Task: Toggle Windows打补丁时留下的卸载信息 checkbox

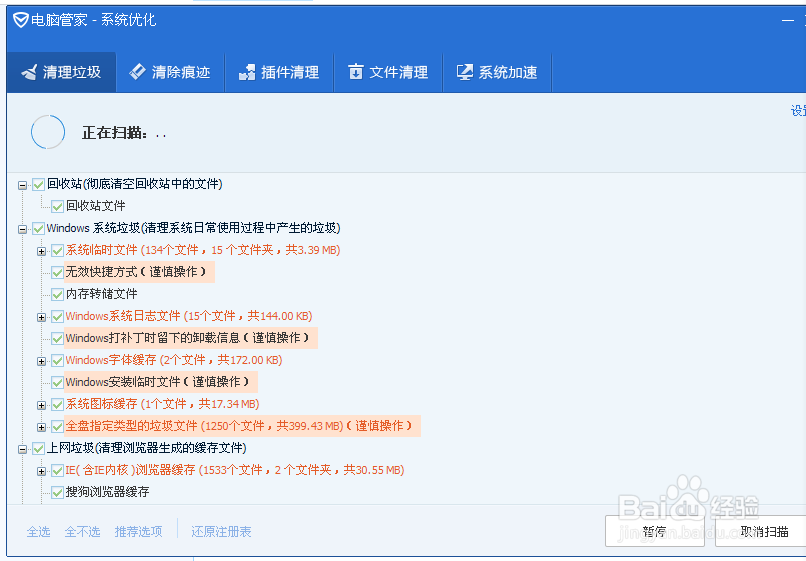Action: pyautogui.click(x=57, y=339)
